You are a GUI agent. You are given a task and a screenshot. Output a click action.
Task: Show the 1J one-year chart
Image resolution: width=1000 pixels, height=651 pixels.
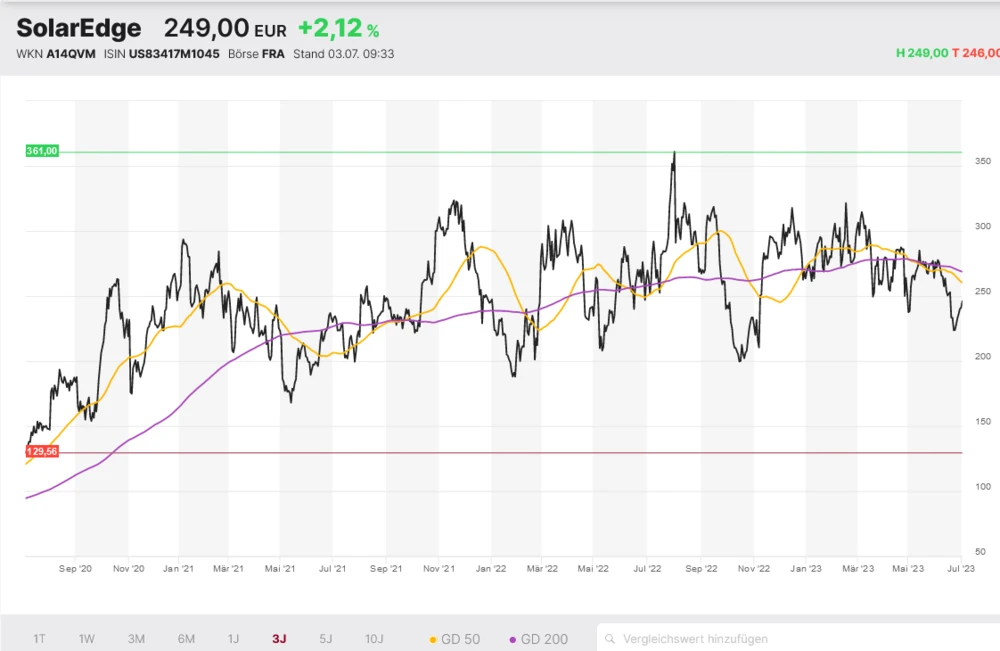(233, 638)
